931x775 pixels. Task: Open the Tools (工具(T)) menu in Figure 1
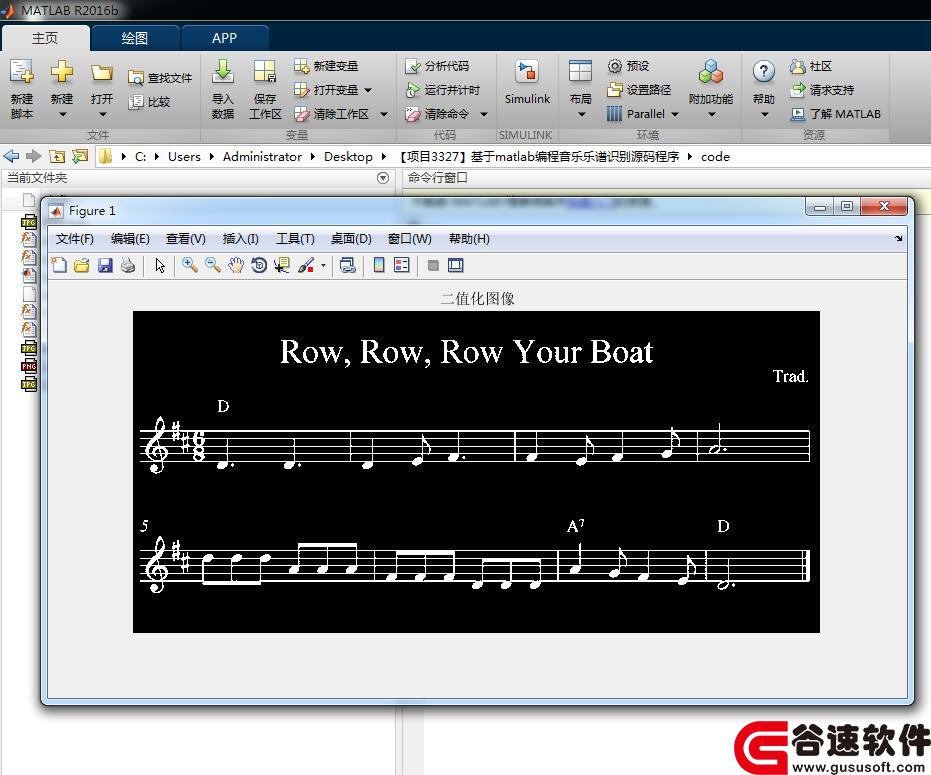pos(295,239)
